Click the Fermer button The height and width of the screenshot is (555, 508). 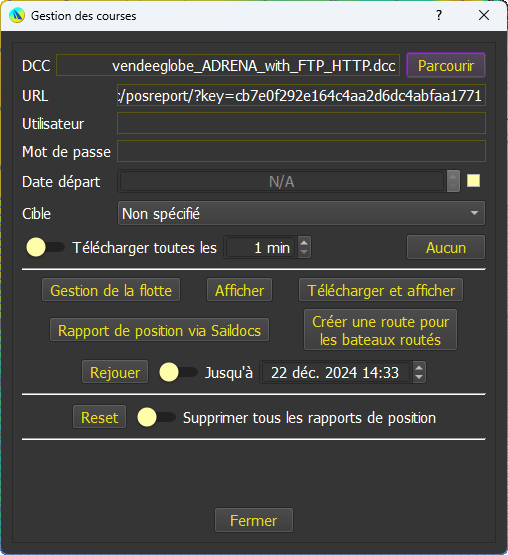point(253,520)
